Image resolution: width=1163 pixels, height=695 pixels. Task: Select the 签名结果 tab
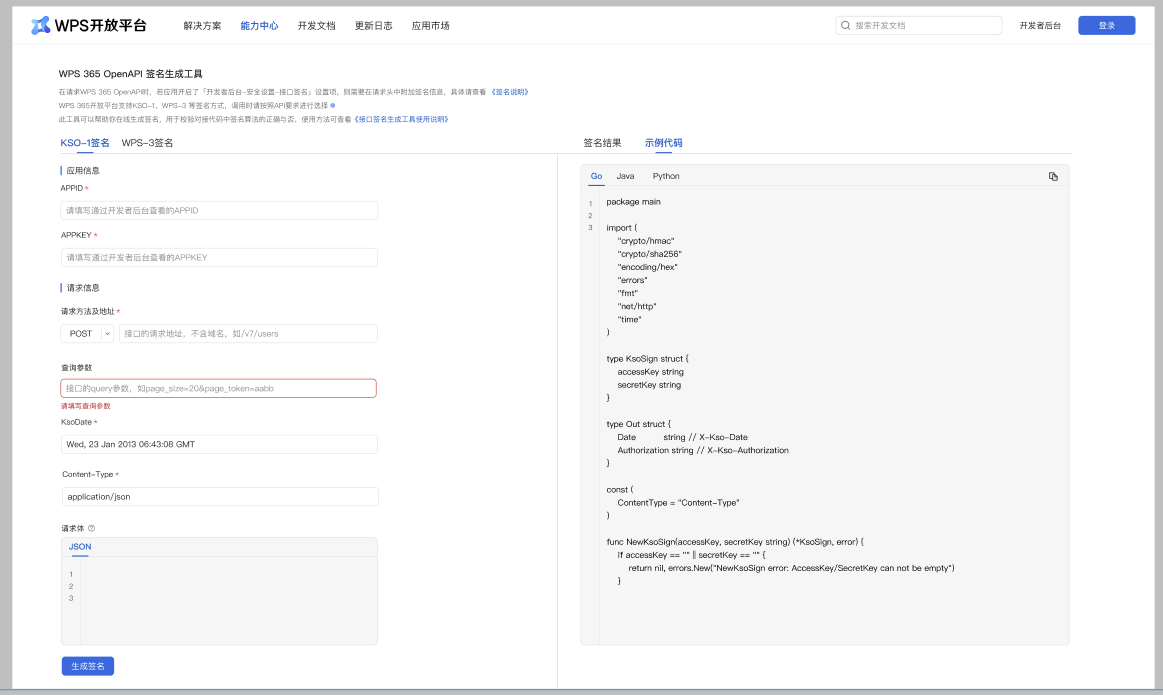click(x=602, y=143)
